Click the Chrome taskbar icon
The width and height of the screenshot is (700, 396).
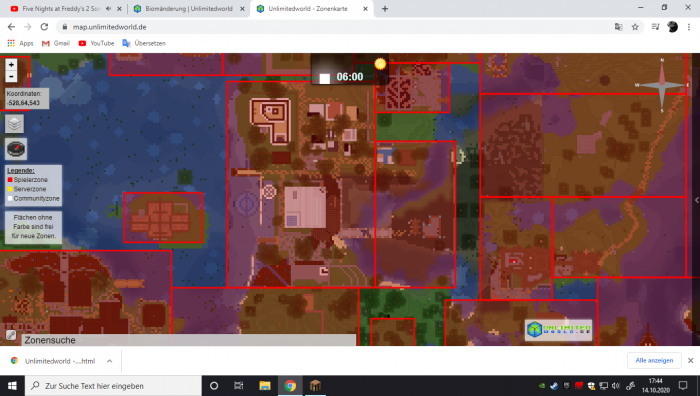point(290,386)
